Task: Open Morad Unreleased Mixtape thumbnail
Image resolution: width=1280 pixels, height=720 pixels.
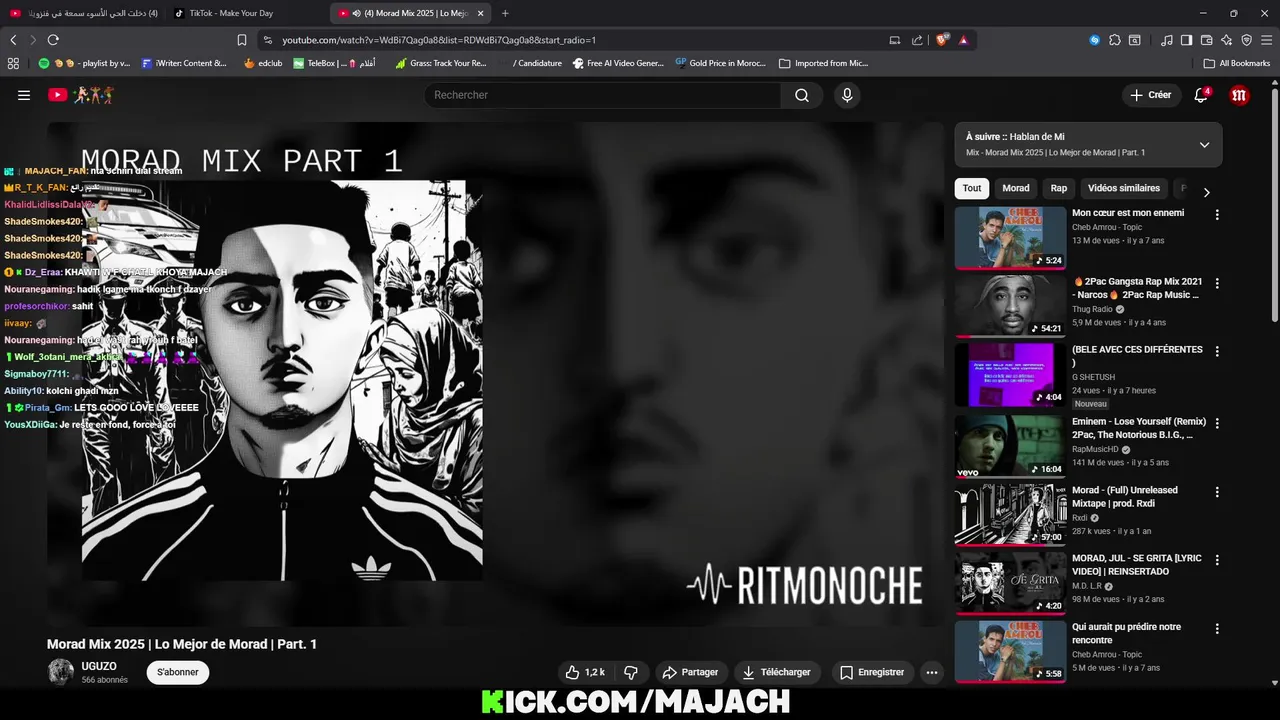Action: click(1010, 514)
